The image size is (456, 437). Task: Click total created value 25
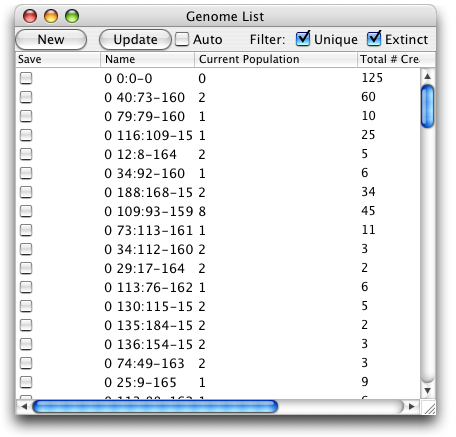pyautogui.click(x=368, y=135)
